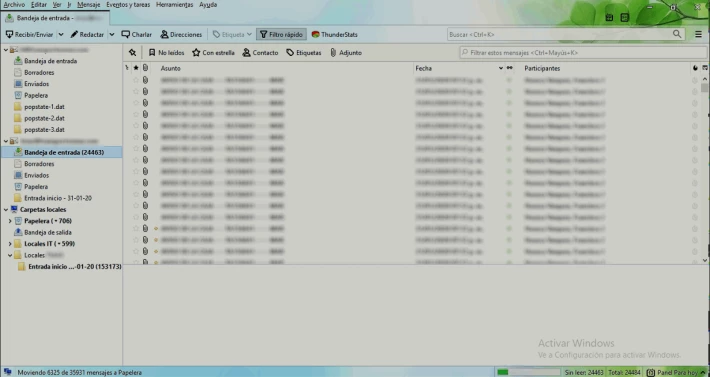Screen dimensions: 710x377
Task: Collapse the Carpetas locales tree
Action: 6,210
